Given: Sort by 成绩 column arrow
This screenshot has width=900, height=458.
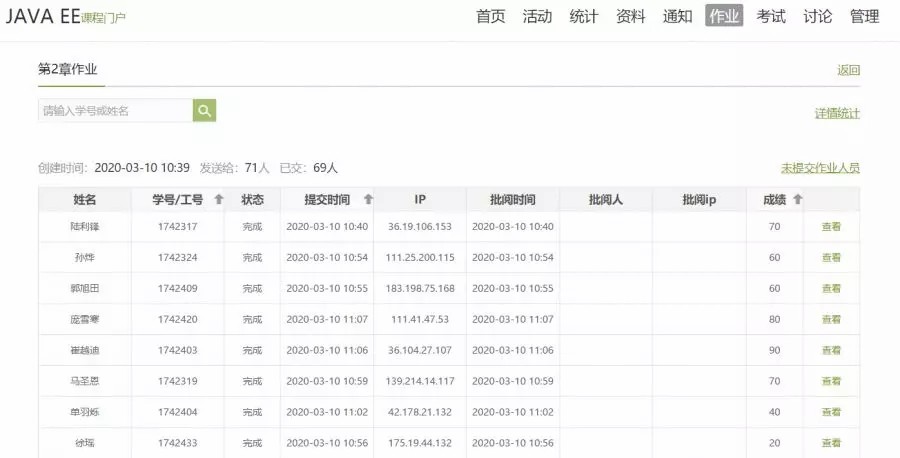Looking at the screenshot, I should (x=797, y=200).
